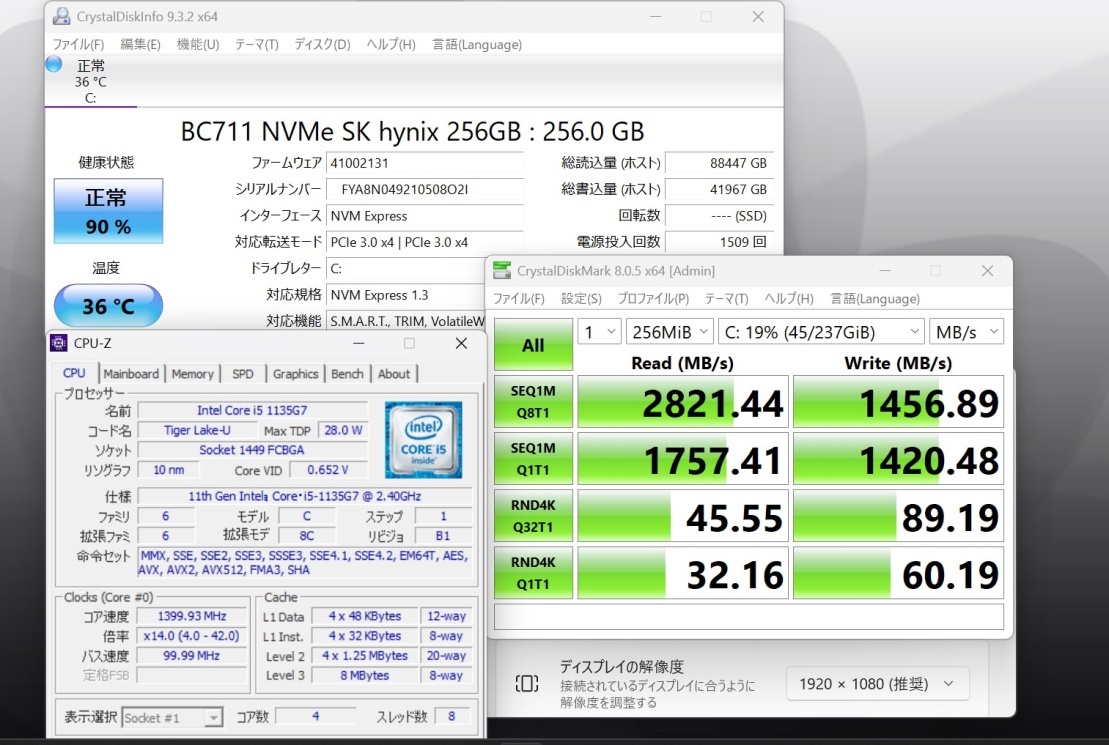The height and width of the screenshot is (745, 1109).
Task: Click the NVM Express 1.3 standard field
Action: (x=407, y=295)
